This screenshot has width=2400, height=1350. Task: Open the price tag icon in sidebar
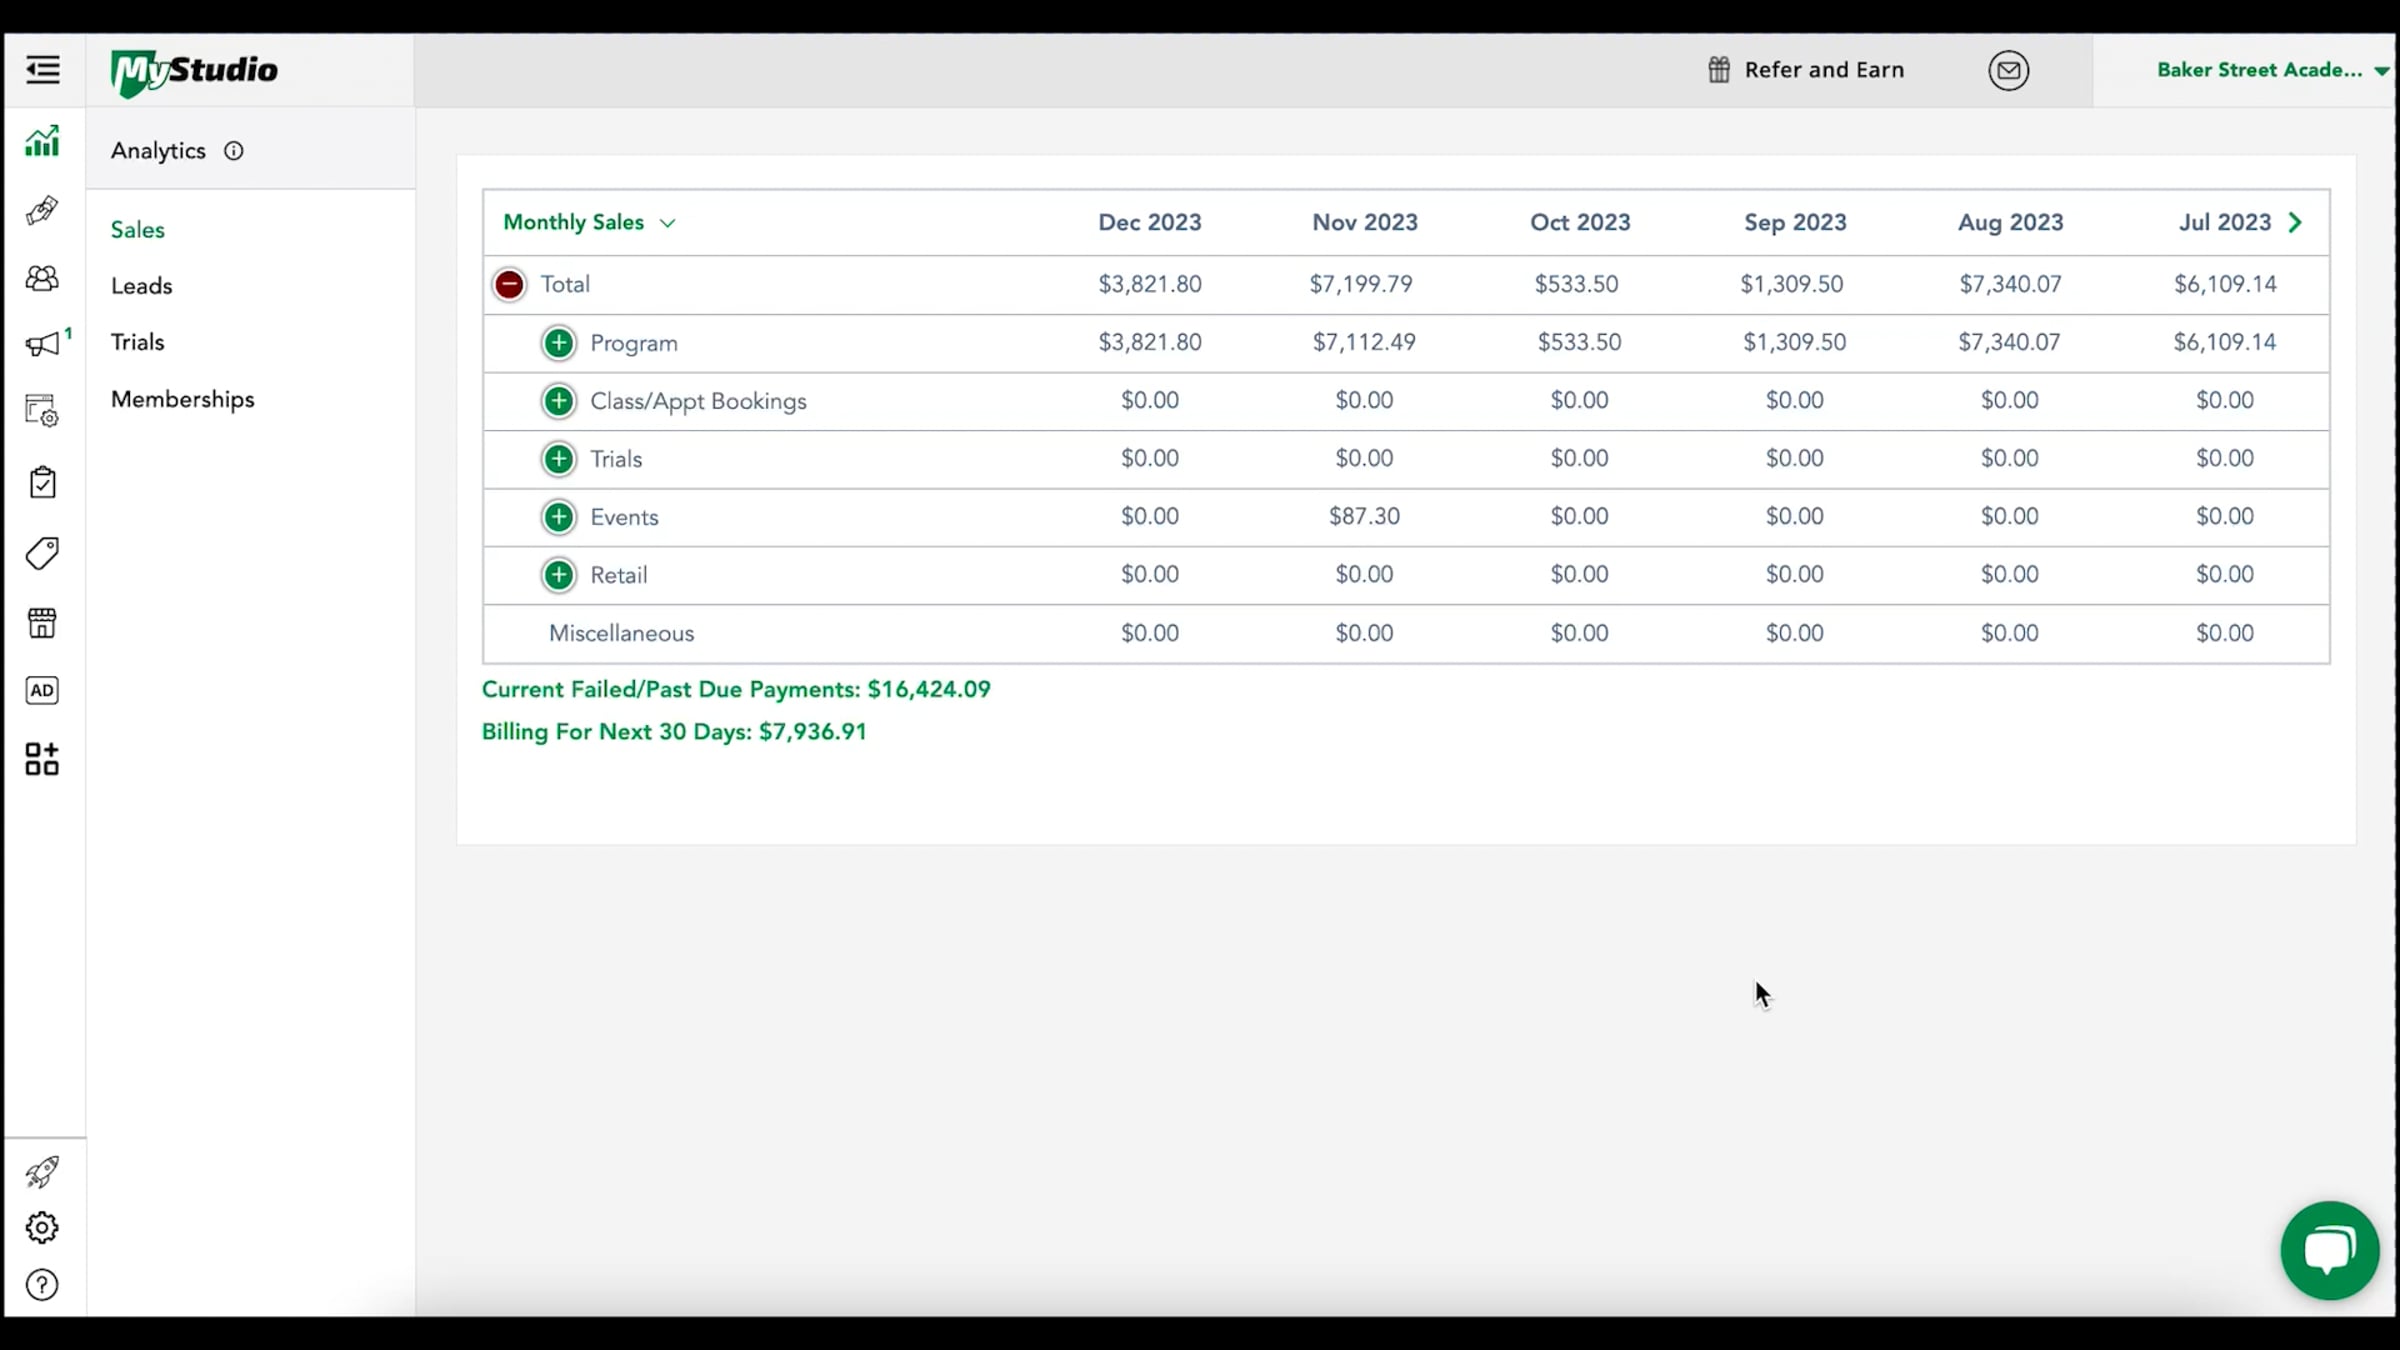42,553
